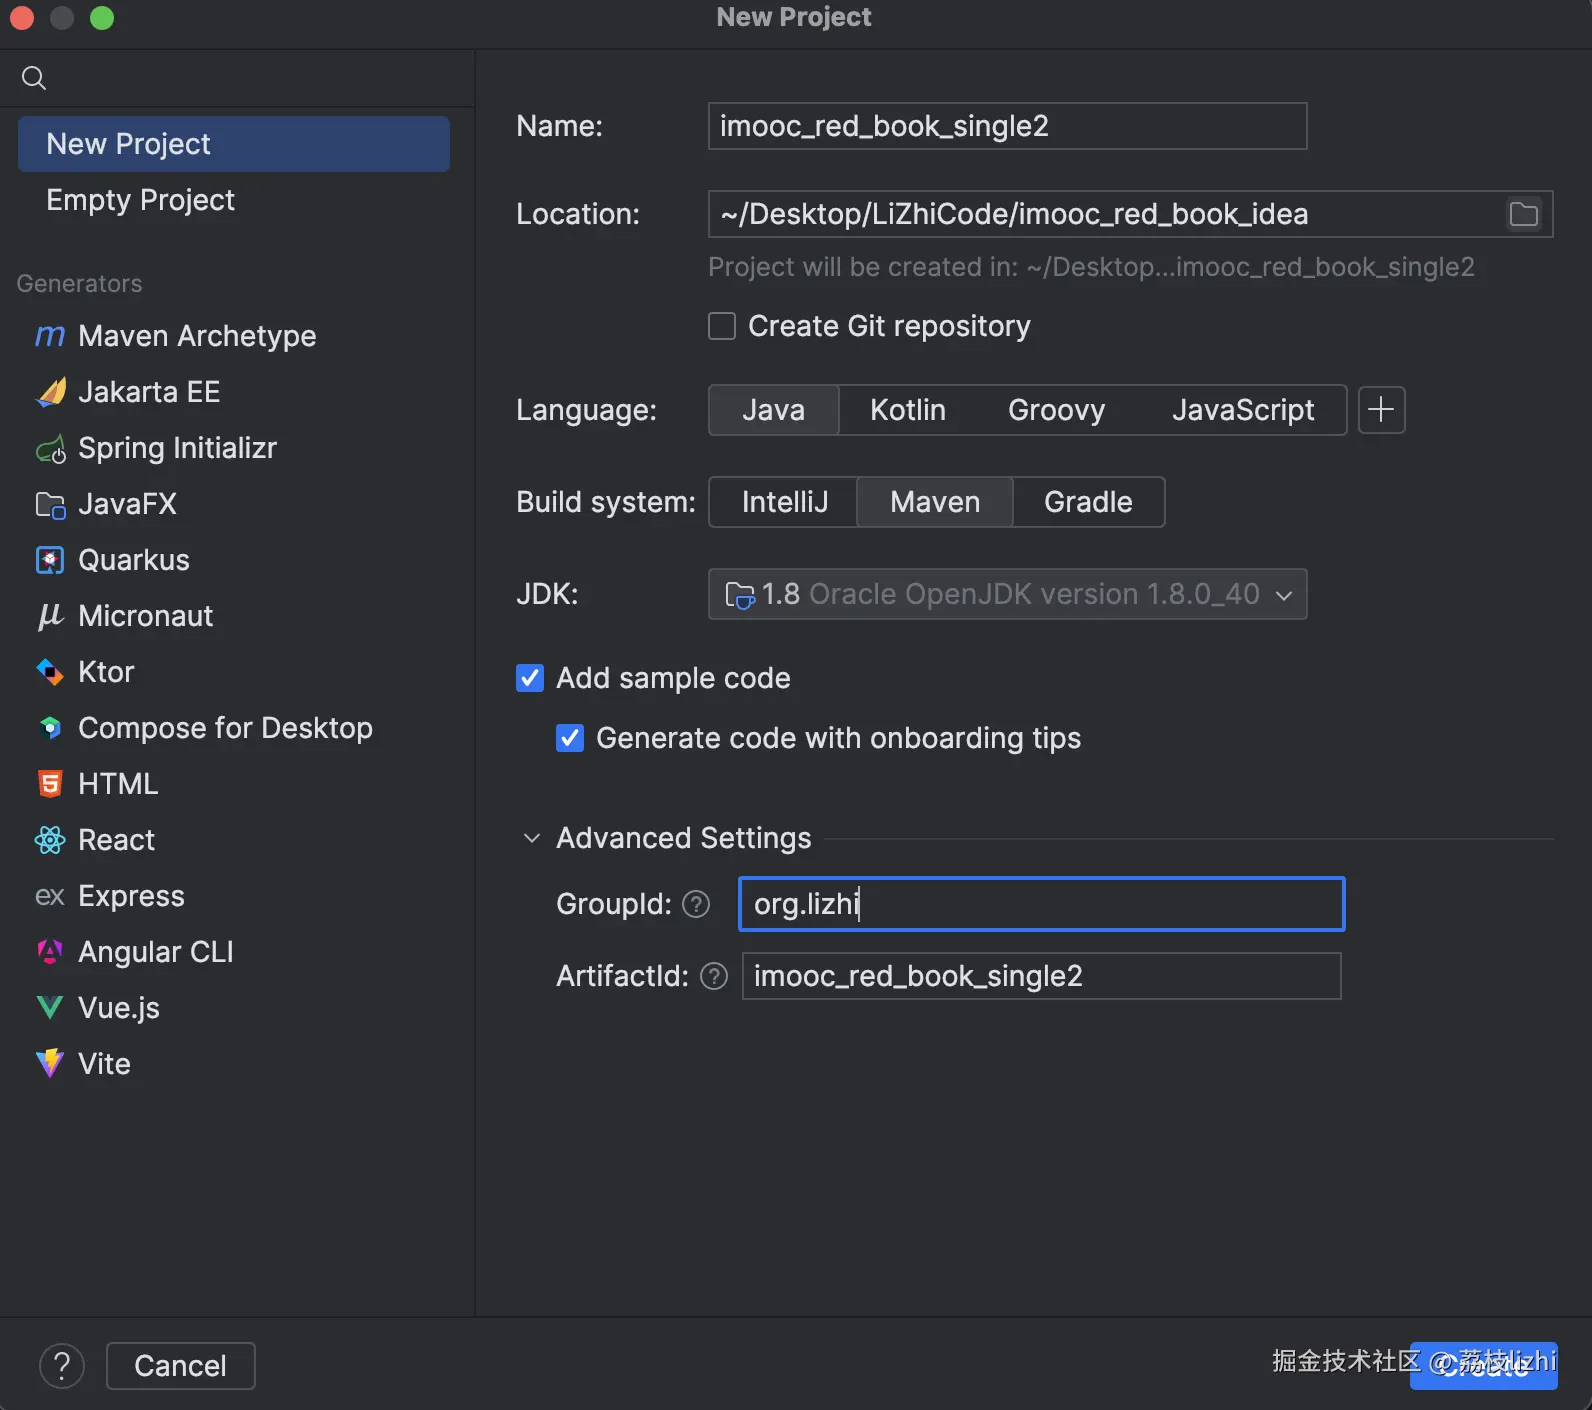Select the Spring Initializr icon
This screenshot has width=1592, height=1410.
pyautogui.click(x=50, y=449)
